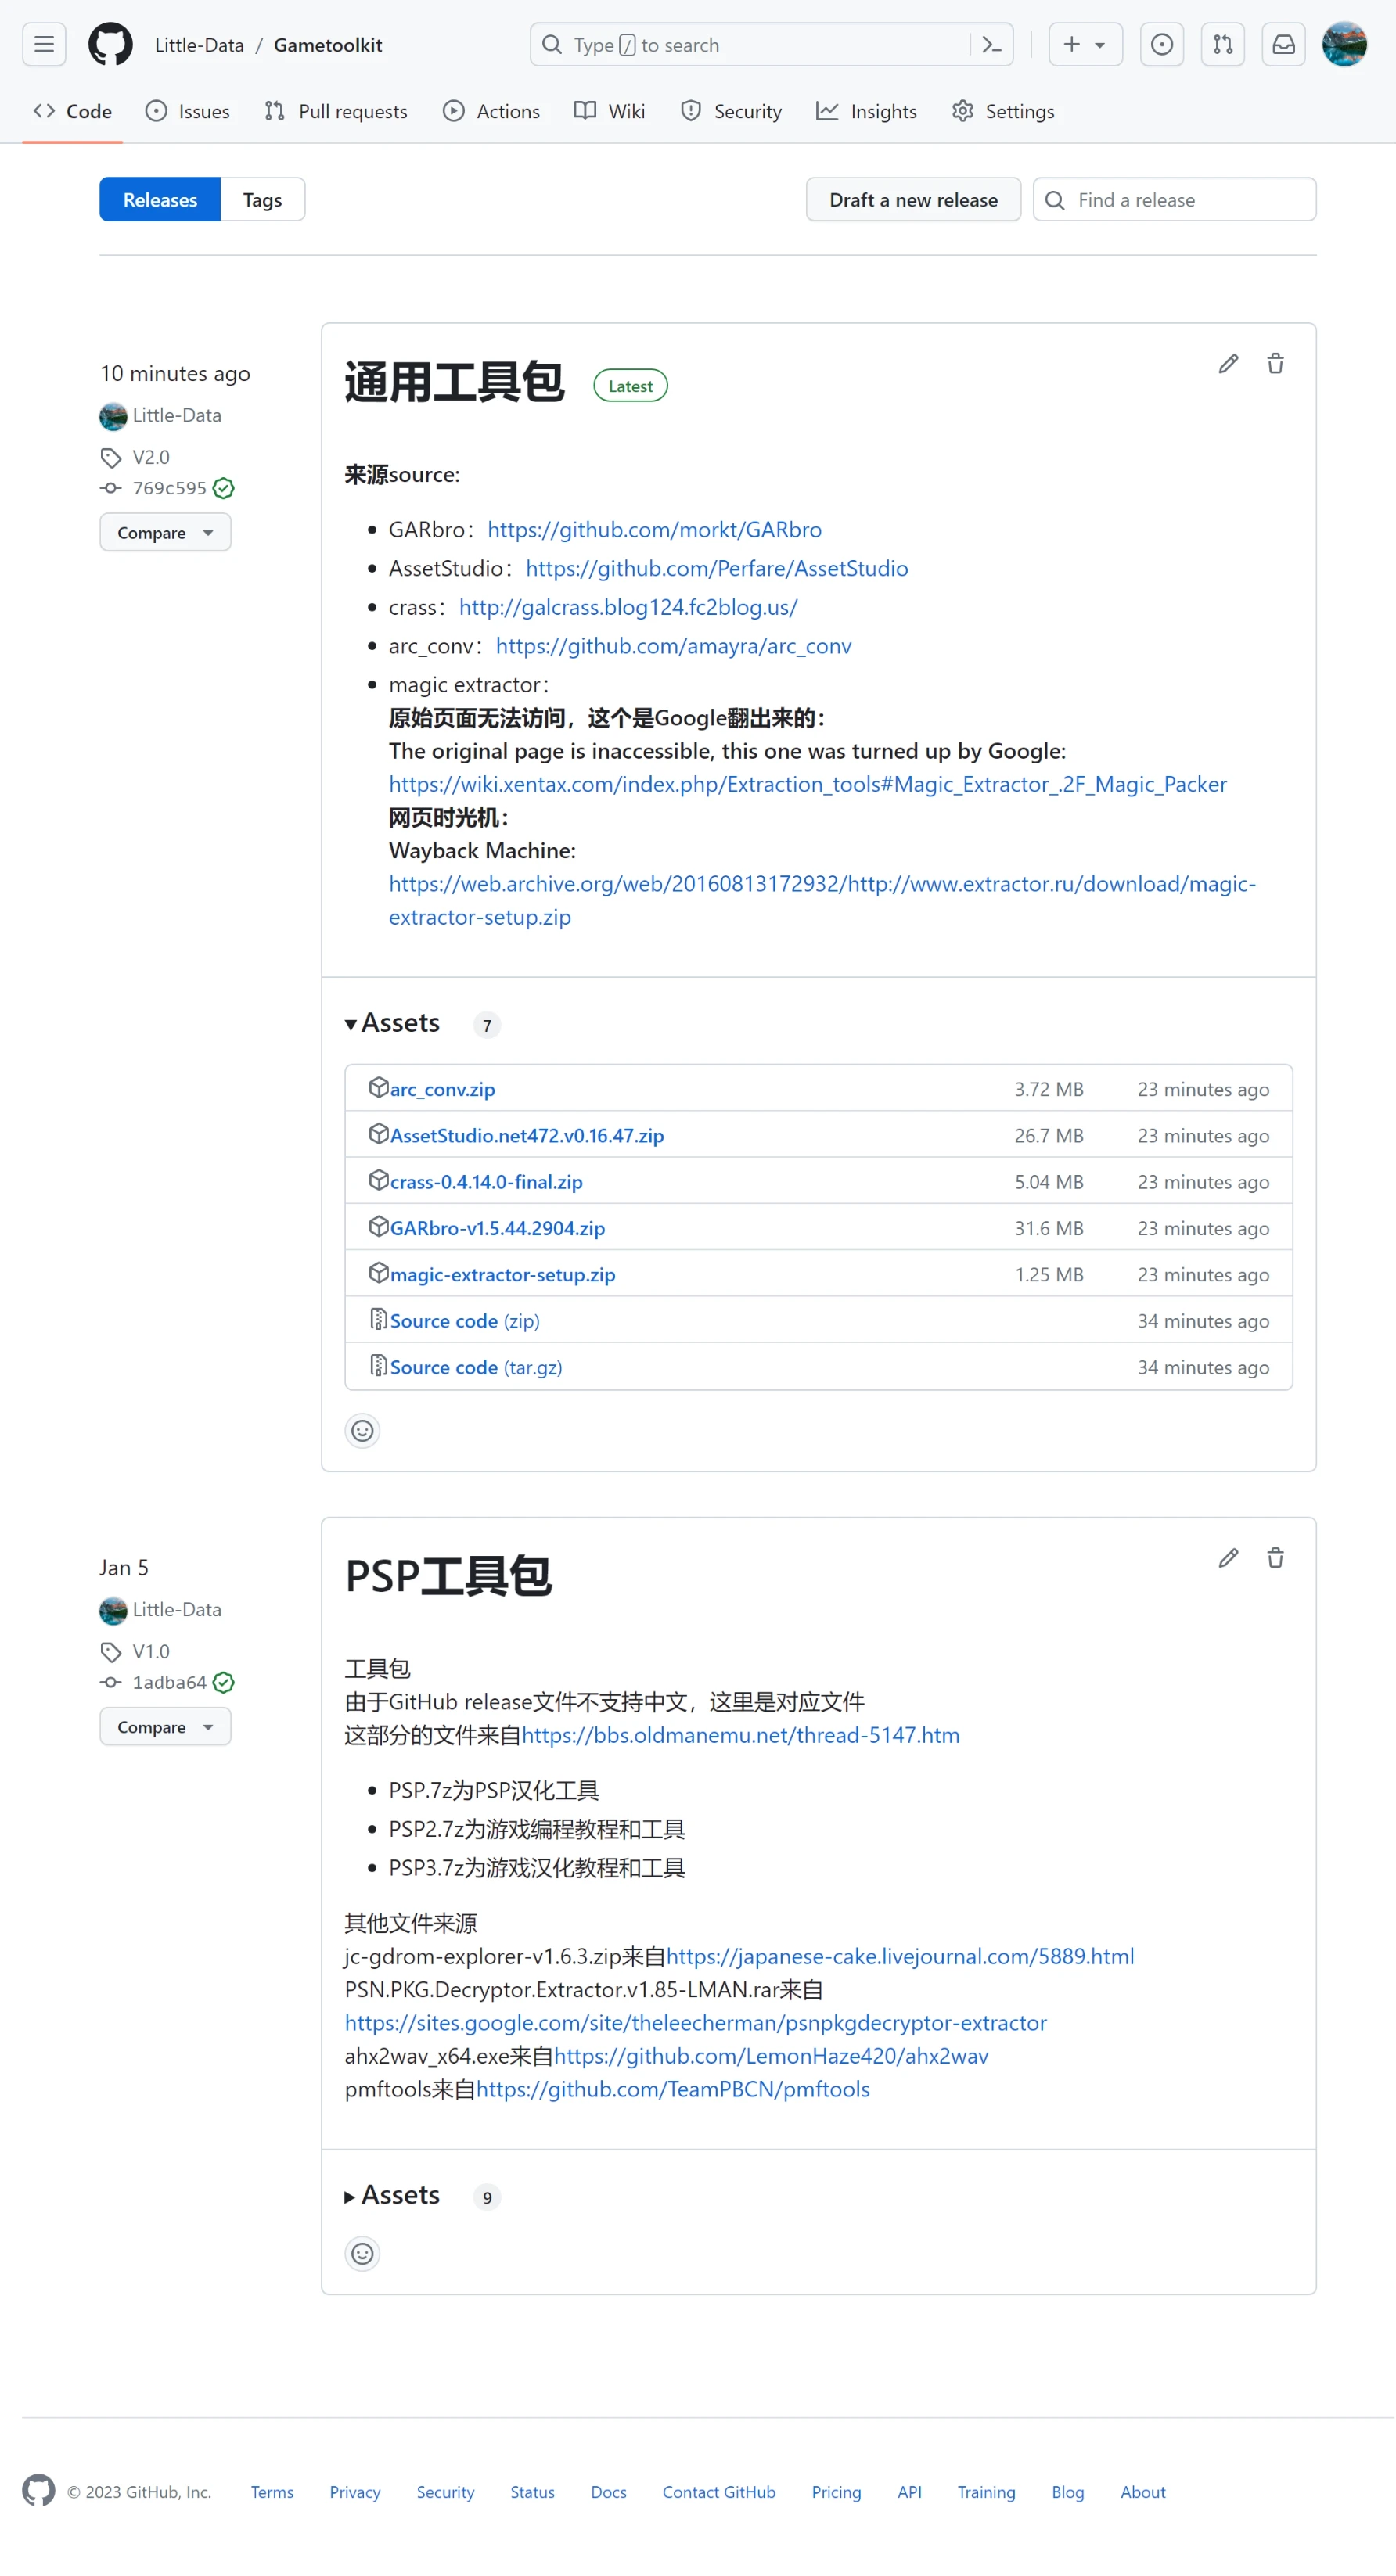
Task: Go to GitHub home via Octocat logo
Action: click(x=110, y=44)
